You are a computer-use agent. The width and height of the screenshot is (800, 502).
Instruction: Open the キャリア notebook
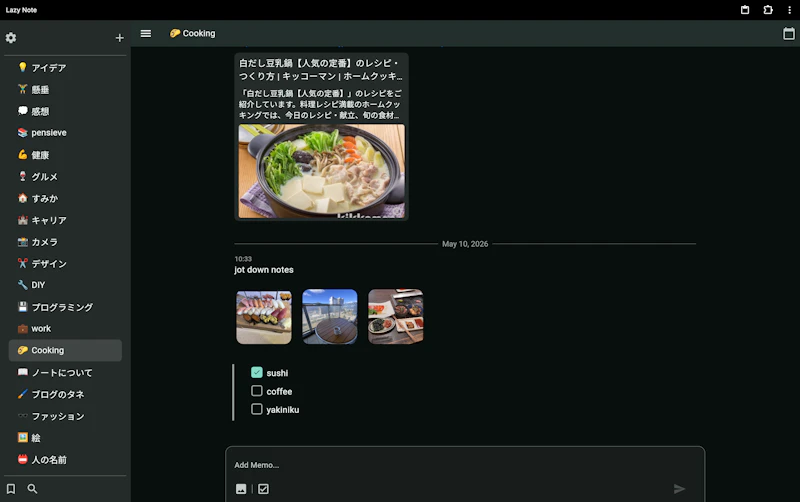click(x=65, y=220)
